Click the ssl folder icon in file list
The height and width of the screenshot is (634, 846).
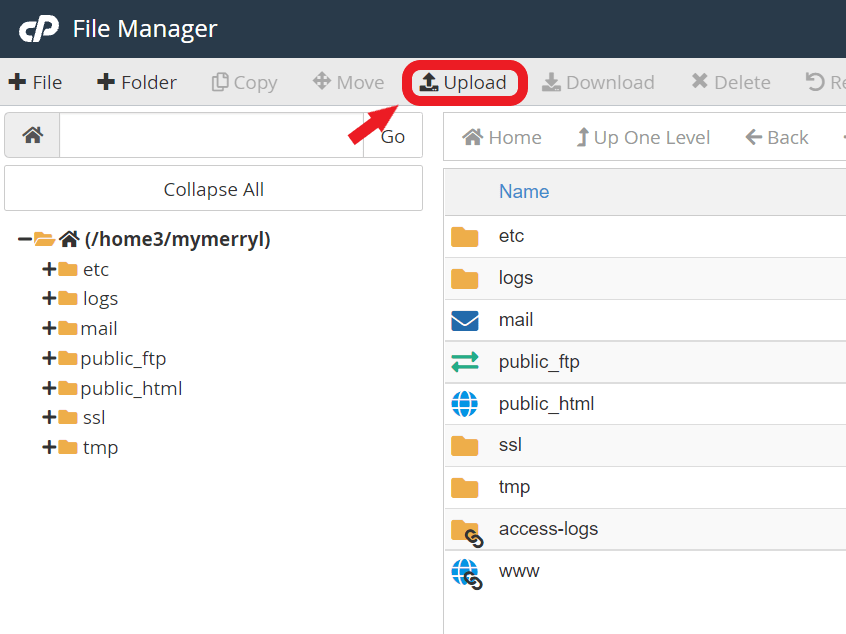[465, 446]
